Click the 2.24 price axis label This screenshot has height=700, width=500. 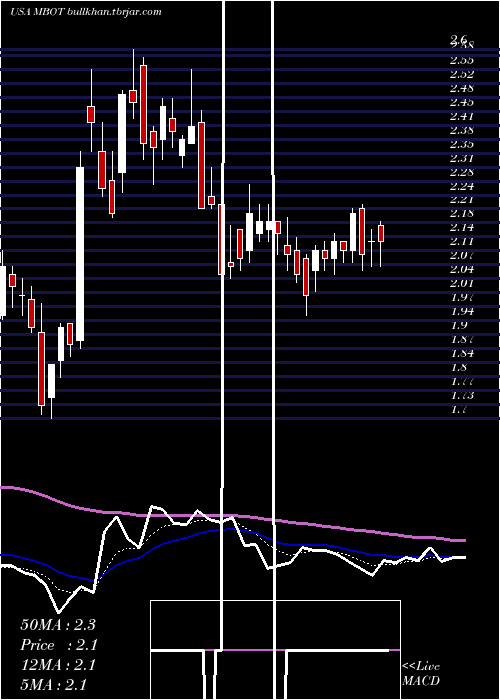click(x=462, y=186)
